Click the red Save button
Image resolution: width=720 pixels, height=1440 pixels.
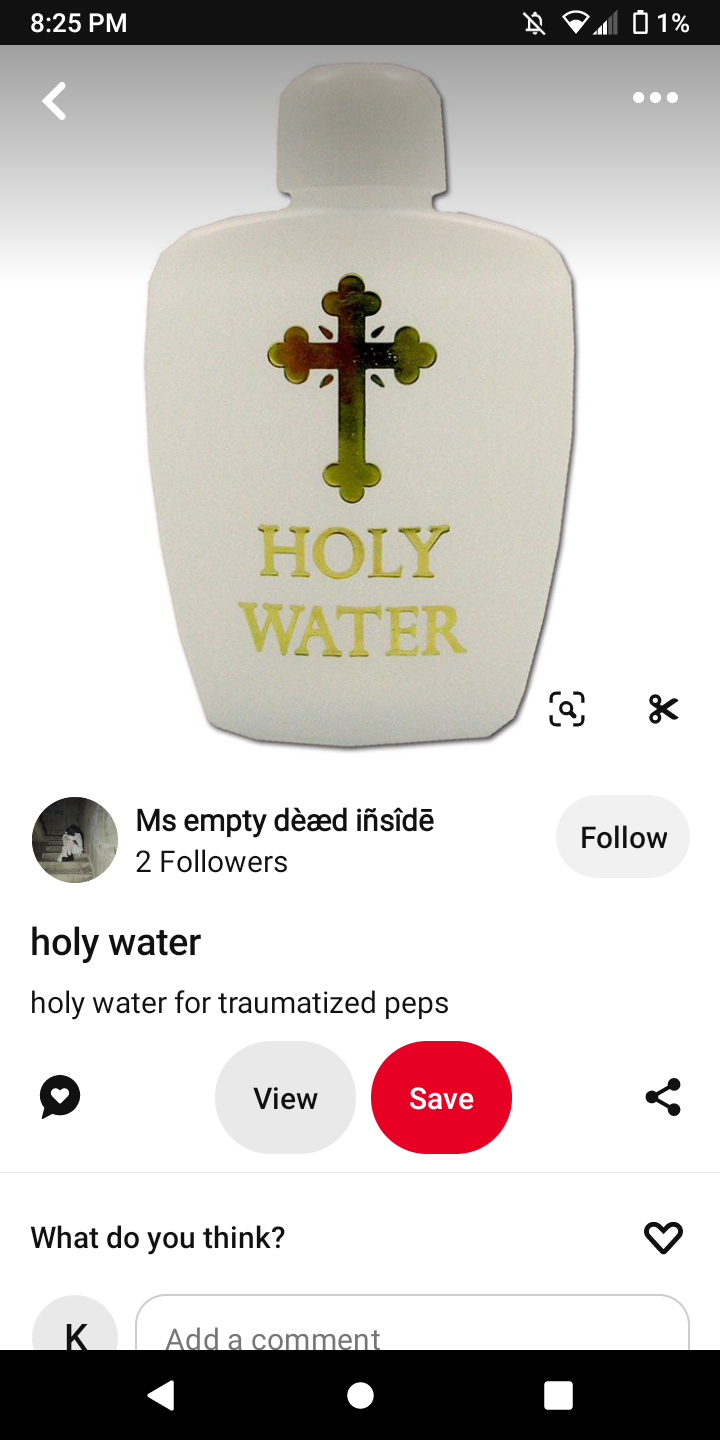coord(441,1098)
